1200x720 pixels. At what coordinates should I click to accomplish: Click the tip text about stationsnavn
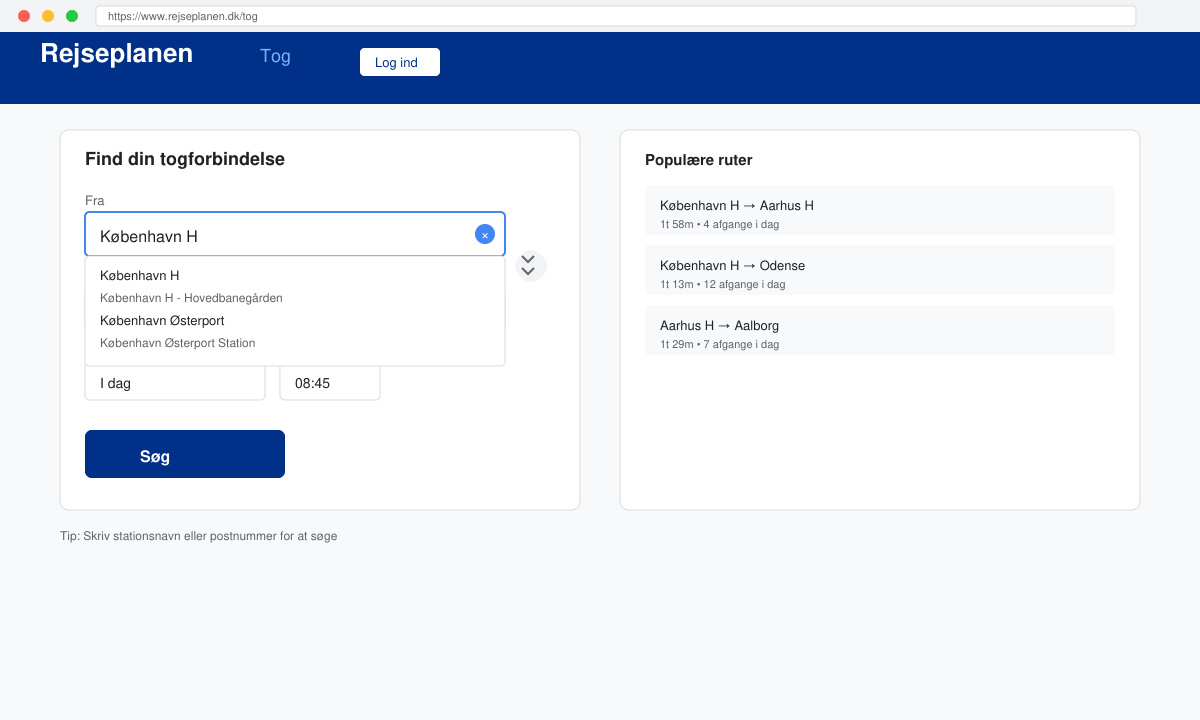[199, 536]
